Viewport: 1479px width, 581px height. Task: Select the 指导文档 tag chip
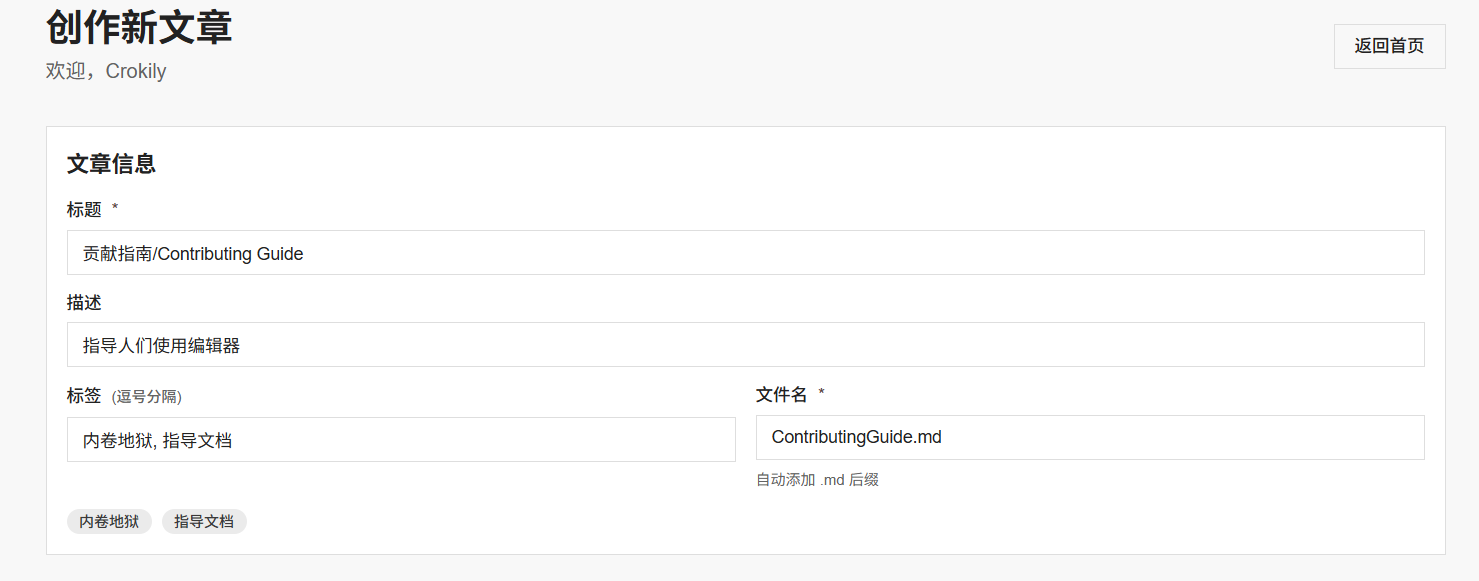[x=204, y=521]
